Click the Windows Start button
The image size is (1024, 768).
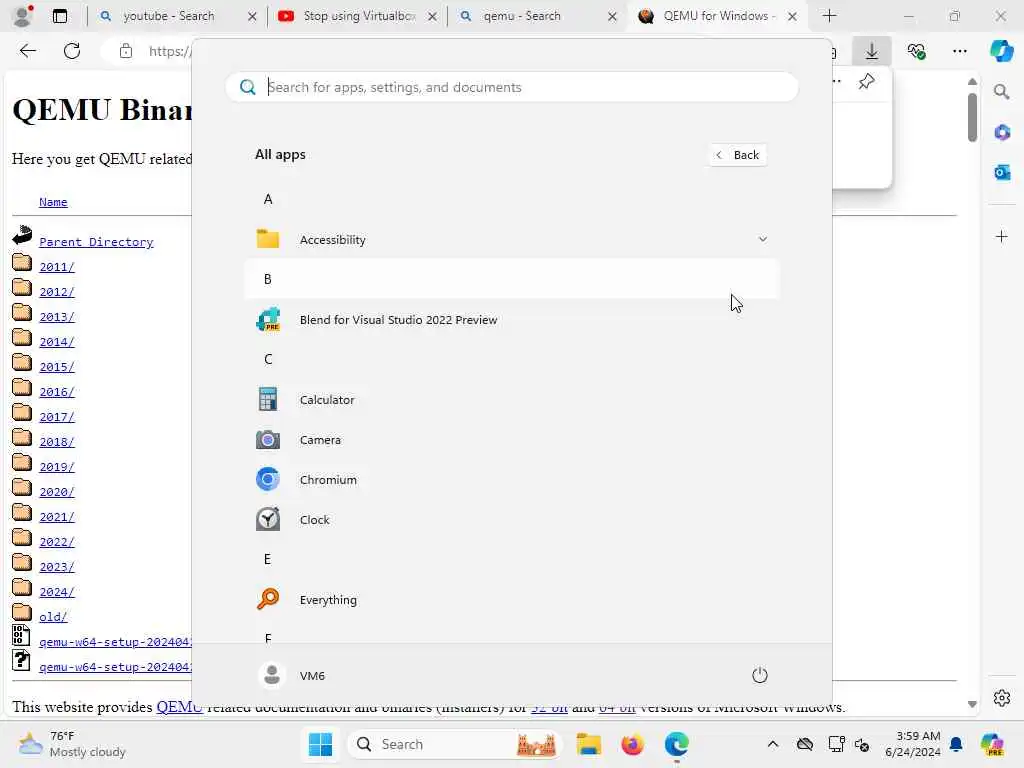tap(320, 744)
